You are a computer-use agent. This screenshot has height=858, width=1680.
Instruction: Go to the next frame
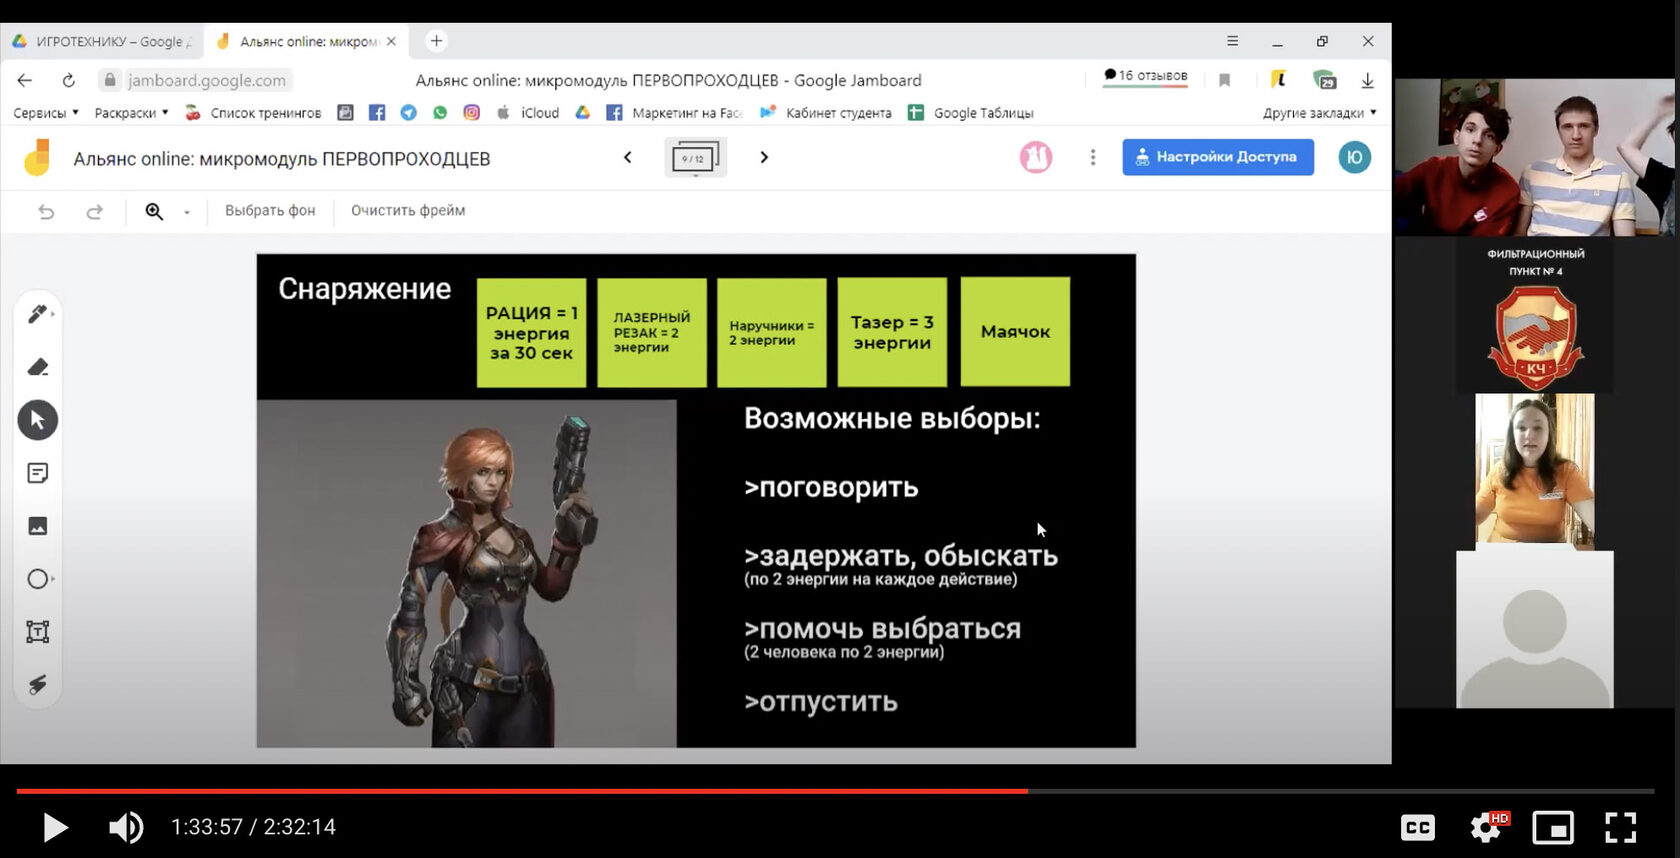(x=764, y=157)
